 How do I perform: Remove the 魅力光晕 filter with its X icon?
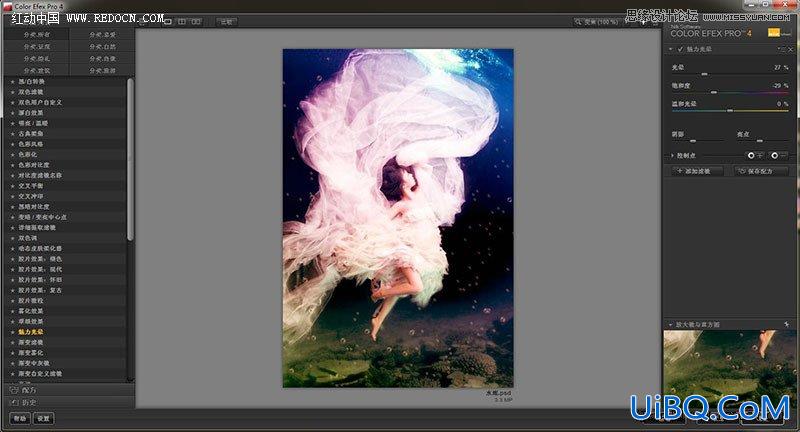pos(791,49)
